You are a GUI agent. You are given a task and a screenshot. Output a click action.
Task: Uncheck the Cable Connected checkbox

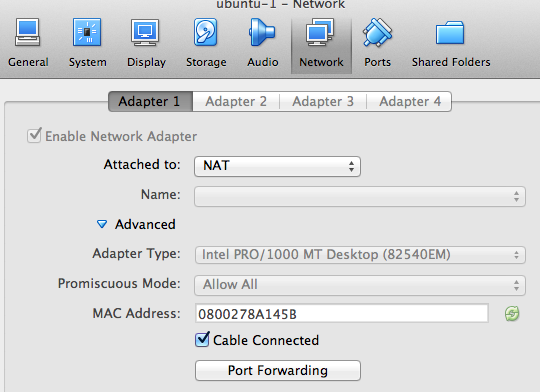click(x=202, y=340)
